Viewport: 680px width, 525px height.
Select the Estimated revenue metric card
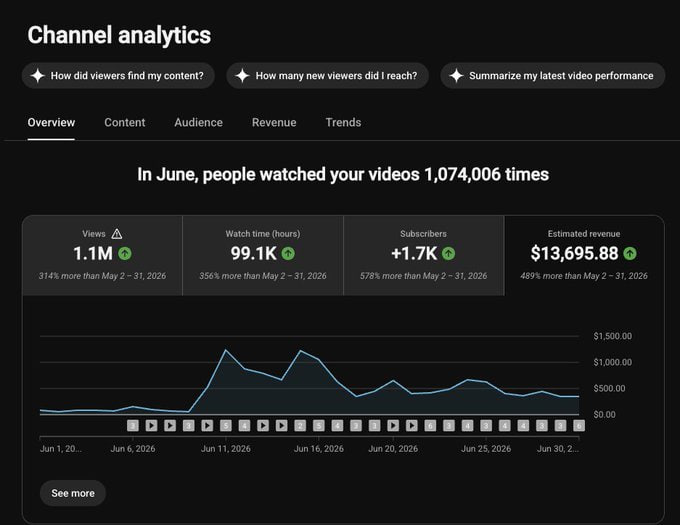point(584,256)
